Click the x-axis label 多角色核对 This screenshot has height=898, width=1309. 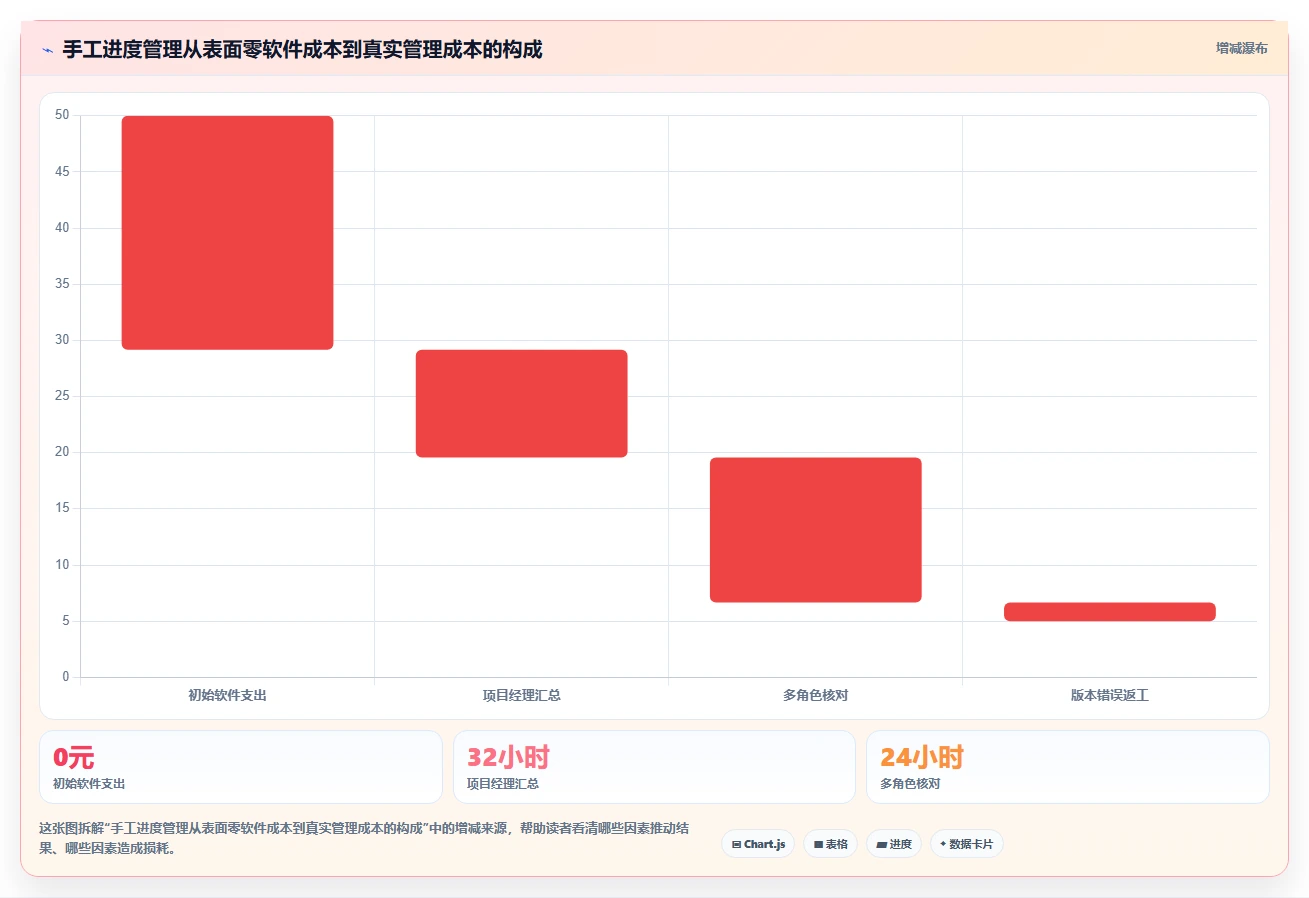click(816, 695)
